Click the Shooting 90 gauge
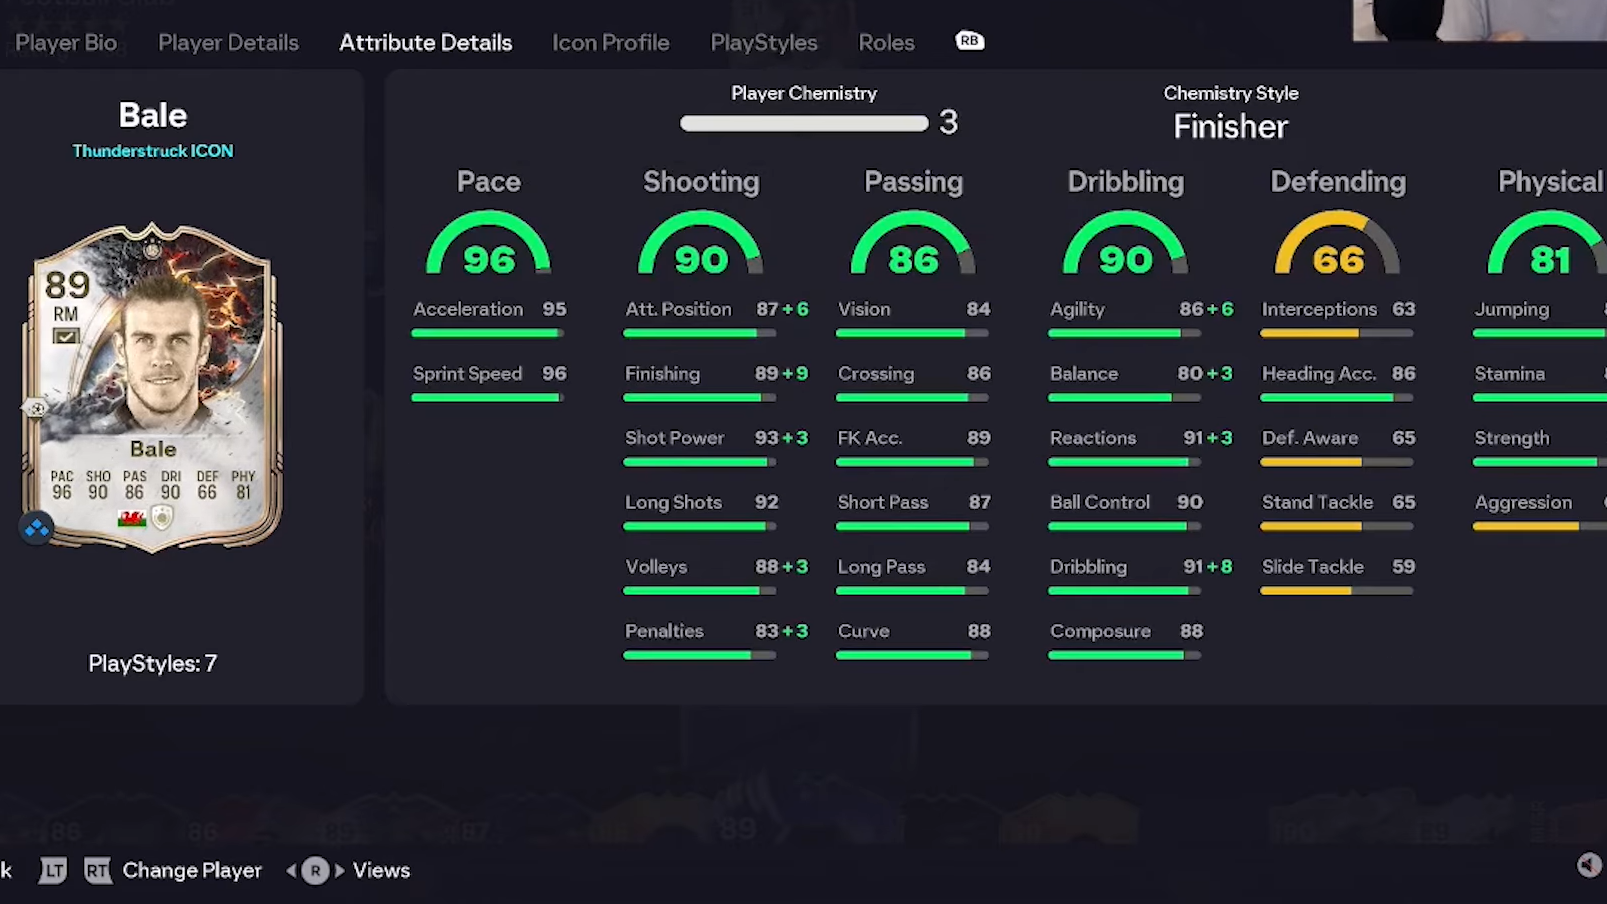 [701, 243]
